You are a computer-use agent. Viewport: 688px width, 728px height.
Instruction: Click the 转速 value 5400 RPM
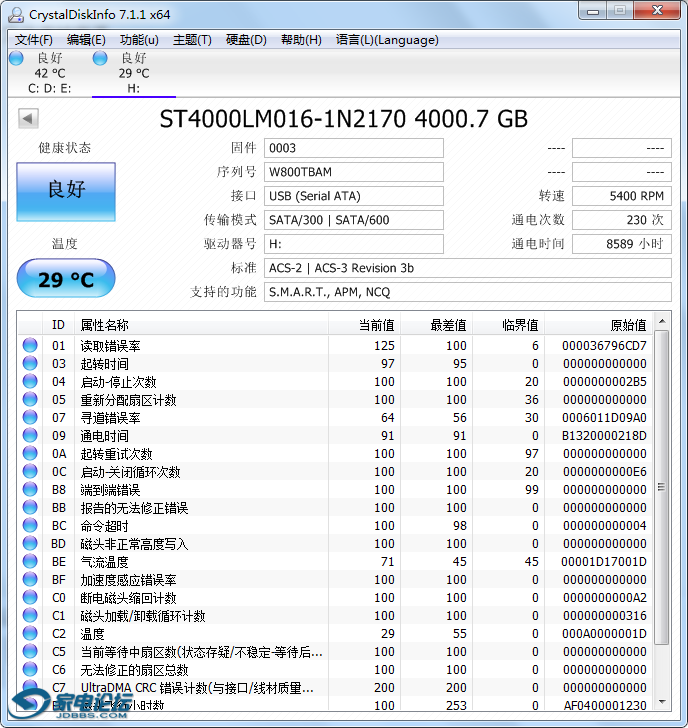622,196
